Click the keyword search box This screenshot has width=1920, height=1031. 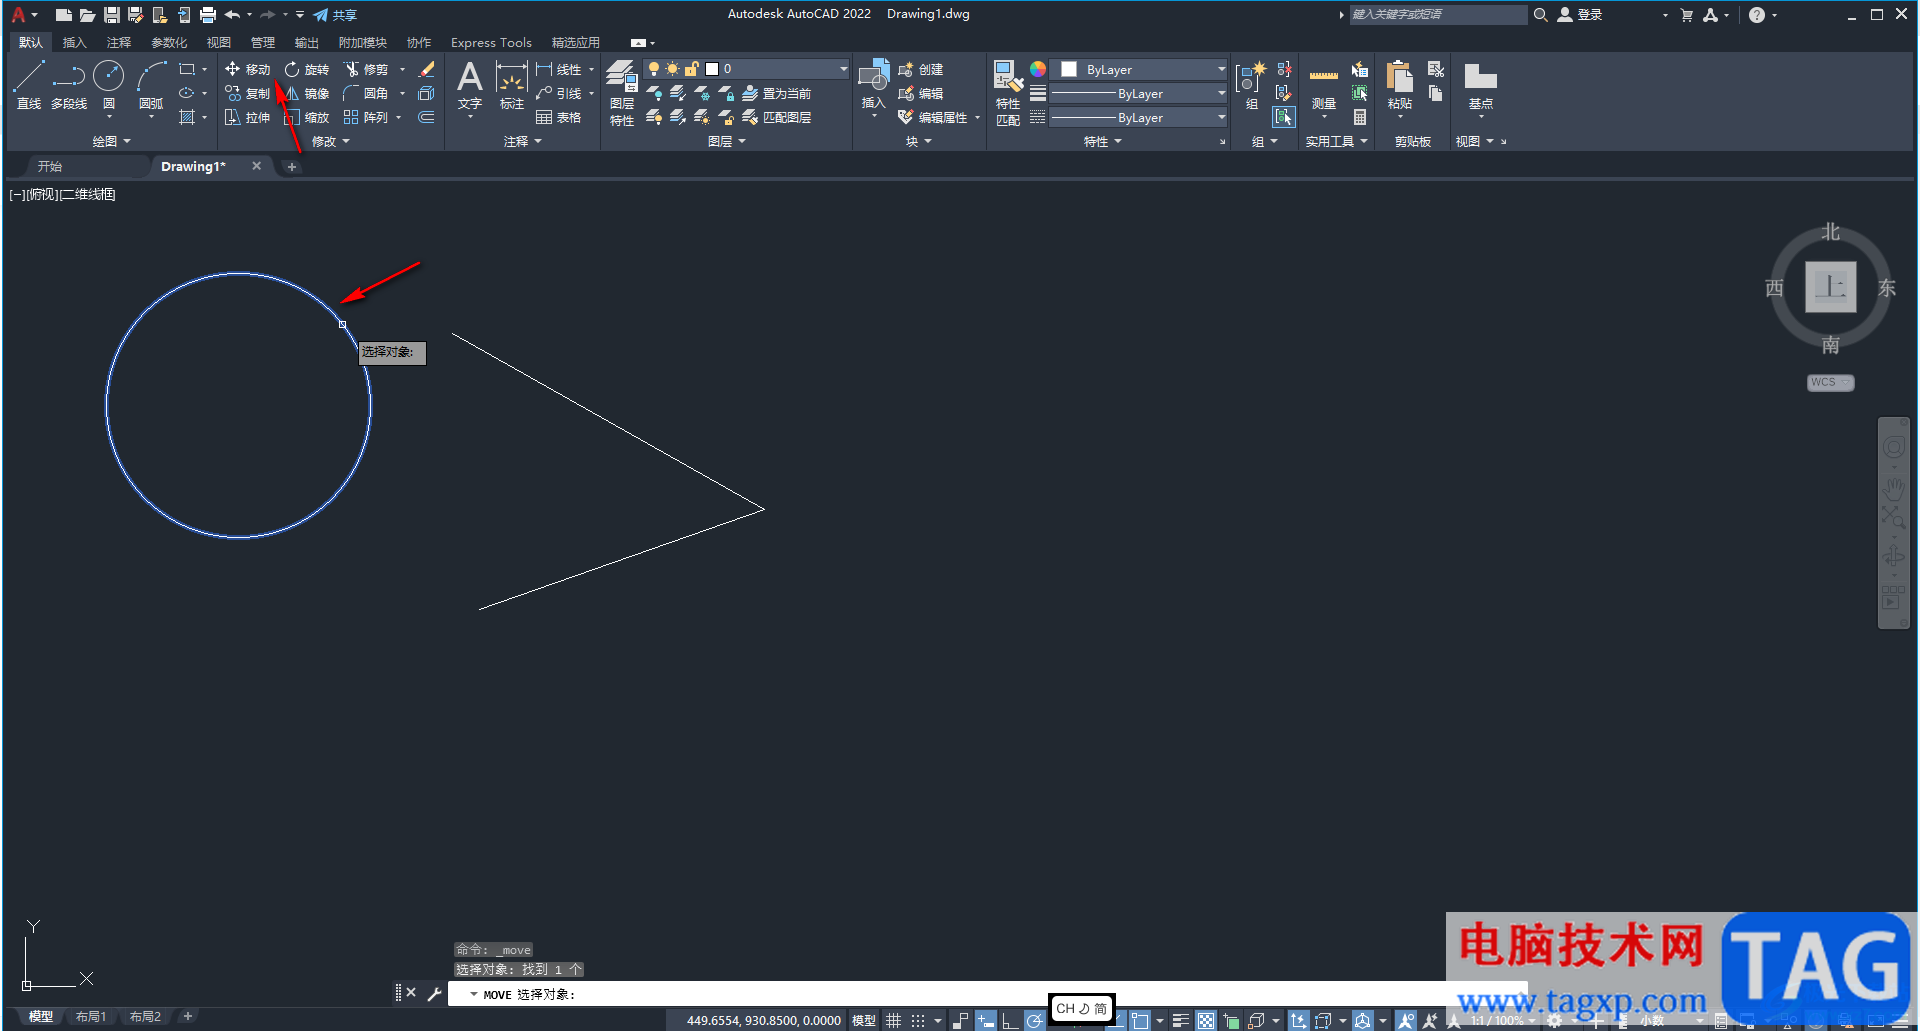tap(1438, 15)
